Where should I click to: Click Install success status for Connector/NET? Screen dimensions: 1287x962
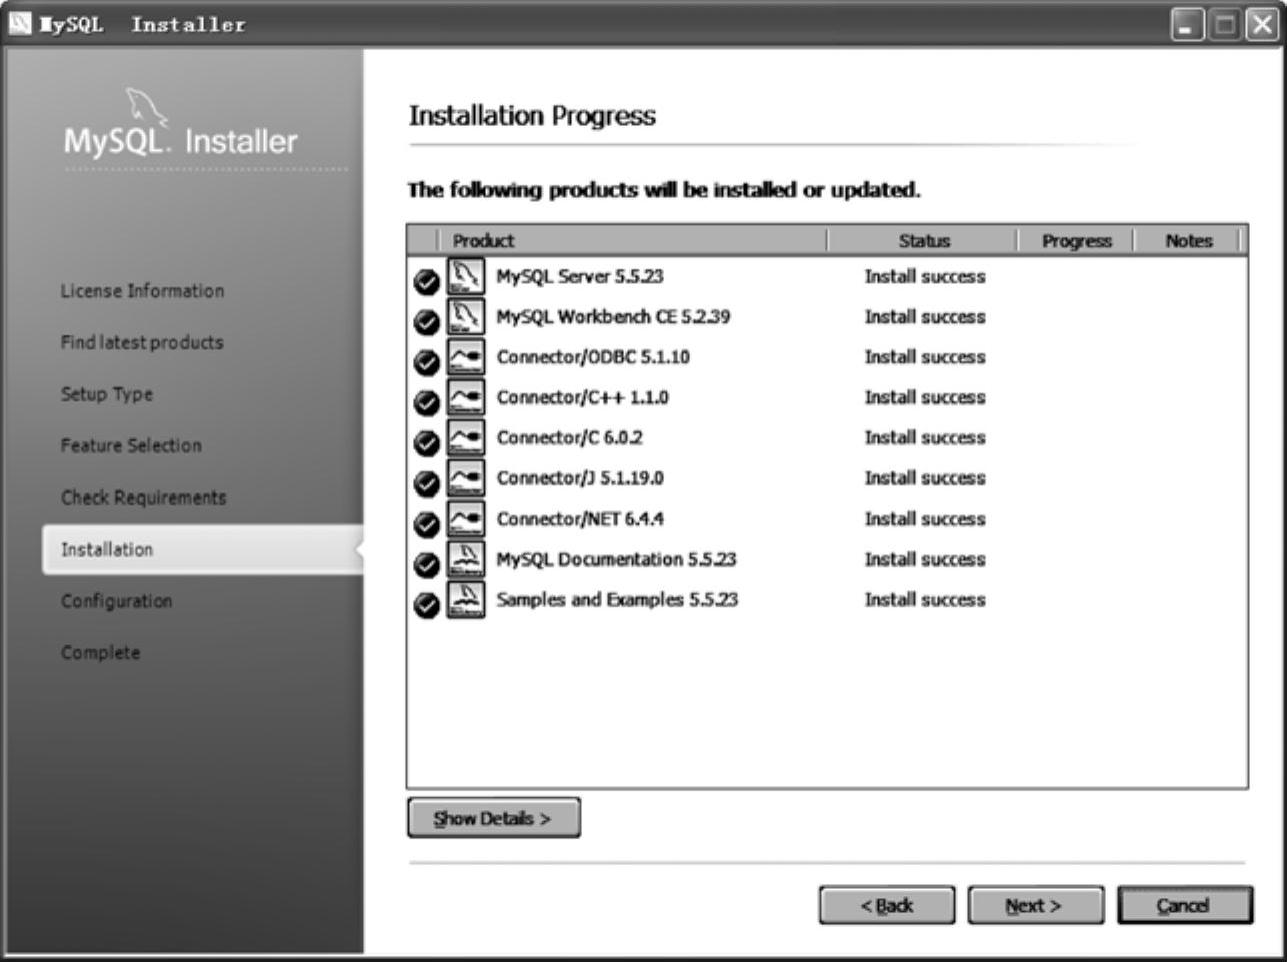tap(925, 519)
